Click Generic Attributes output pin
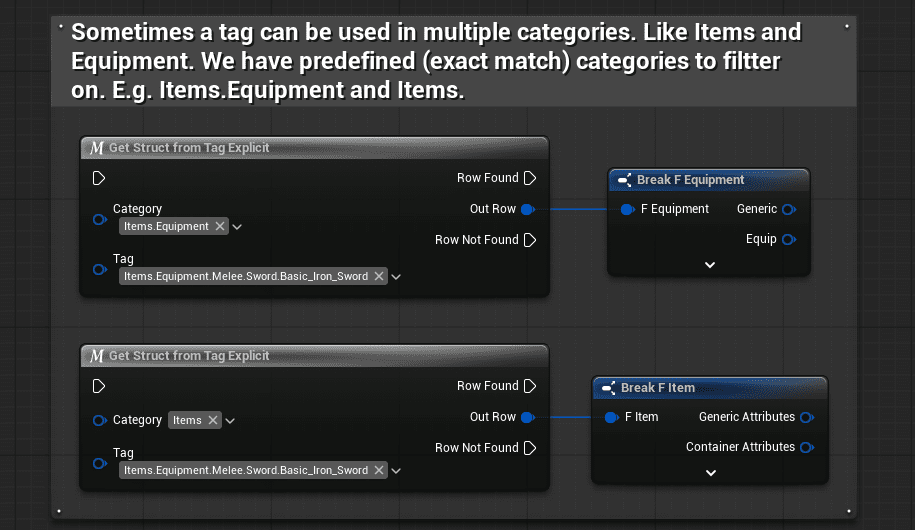This screenshot has width=915, height=530. click(x=807, y=417)
